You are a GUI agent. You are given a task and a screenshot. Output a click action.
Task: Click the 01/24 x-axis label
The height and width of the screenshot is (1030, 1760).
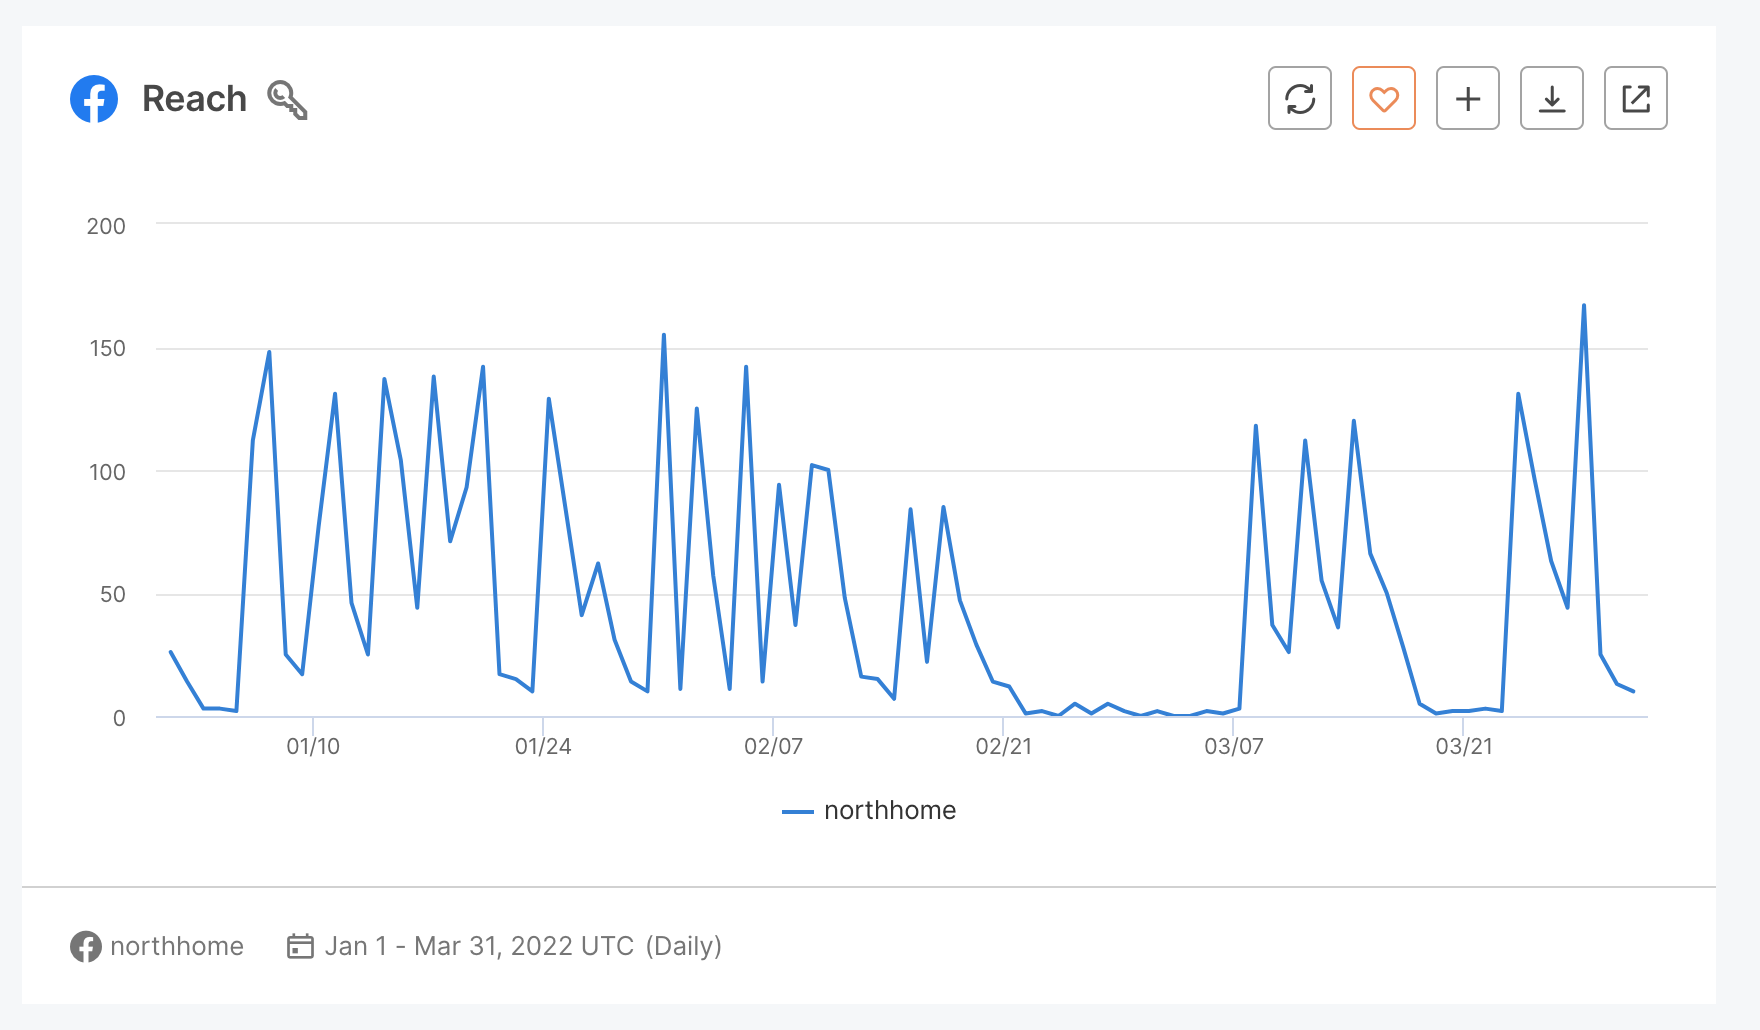(x=543, y=746)
